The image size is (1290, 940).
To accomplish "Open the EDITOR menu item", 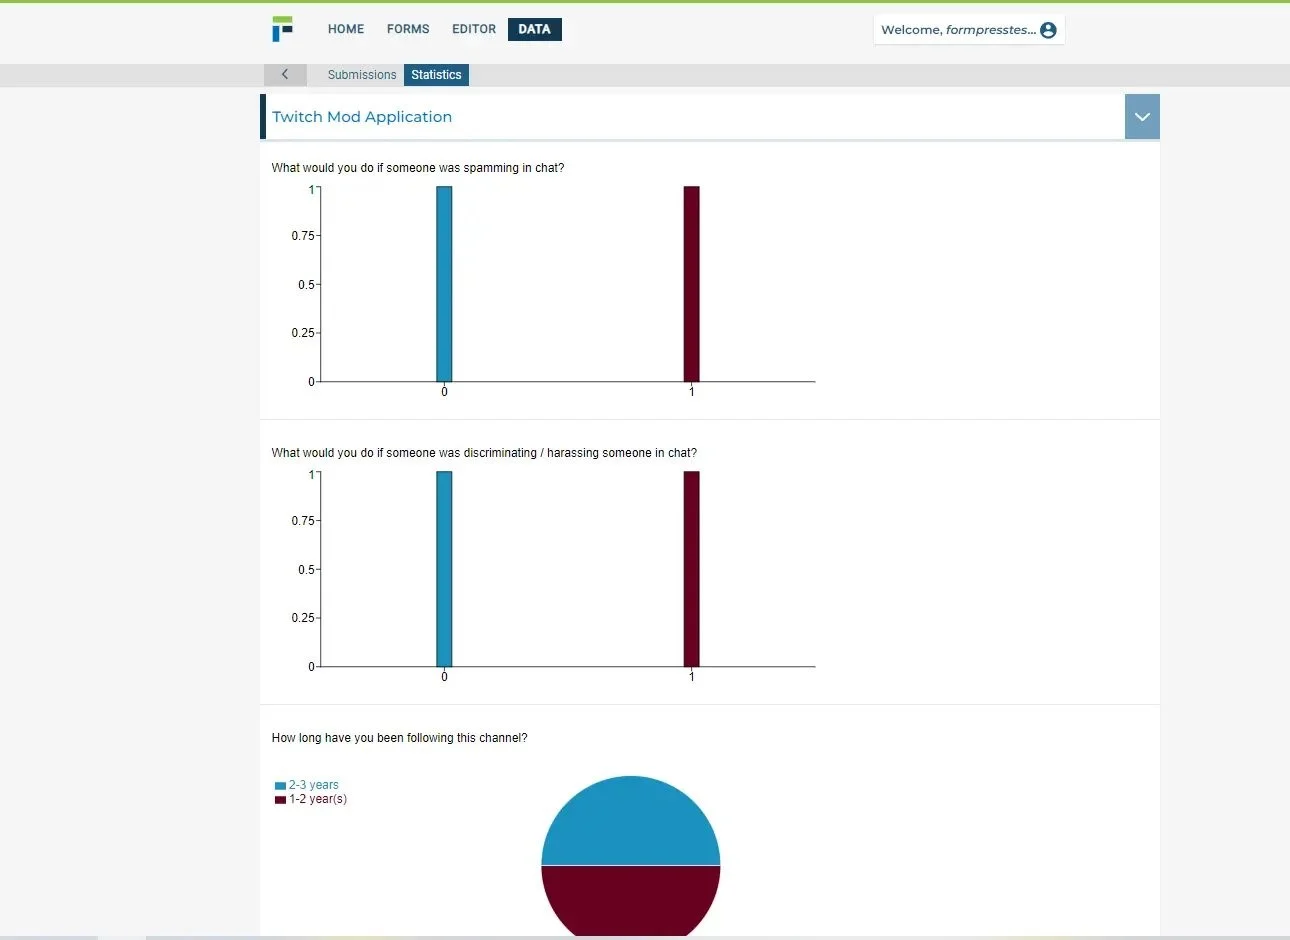I will click(x=474, y=29).
